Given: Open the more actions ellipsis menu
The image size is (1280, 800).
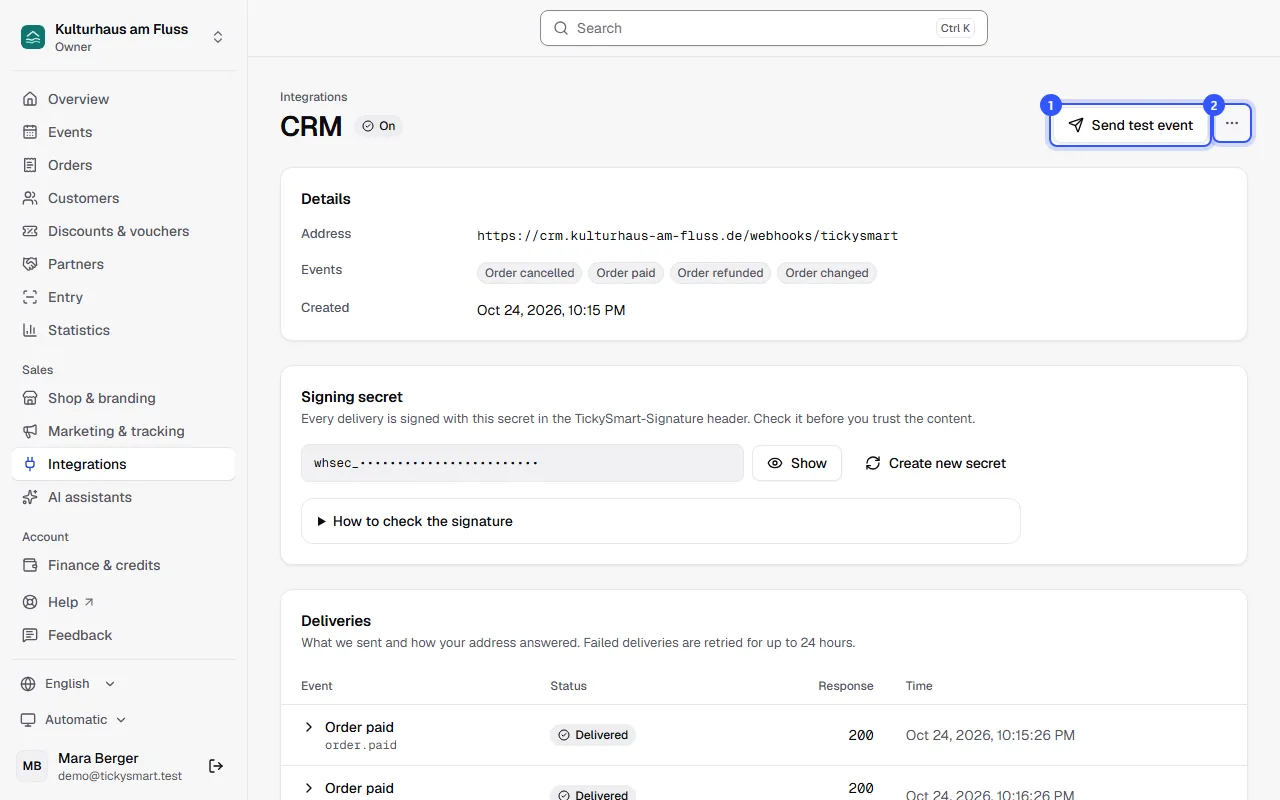Looking at the screenshot, I should pyautogui.click(x=1232, y=124).
